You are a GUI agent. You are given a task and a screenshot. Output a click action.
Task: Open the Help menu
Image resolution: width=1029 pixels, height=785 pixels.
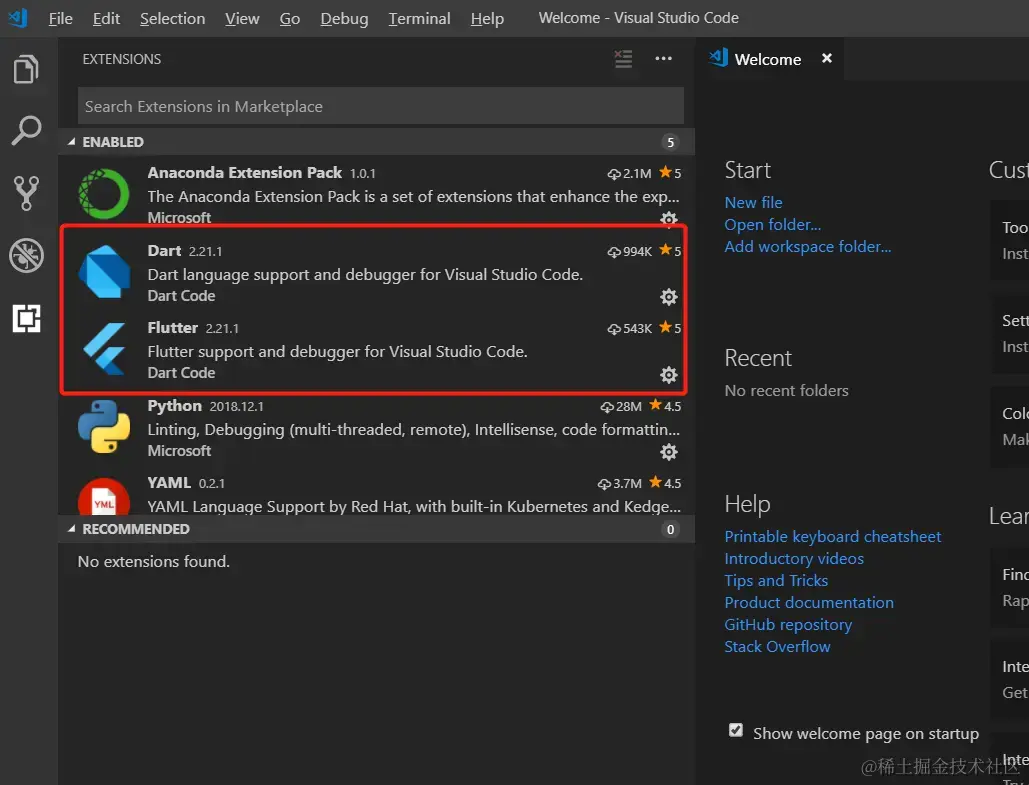(487, 18)
